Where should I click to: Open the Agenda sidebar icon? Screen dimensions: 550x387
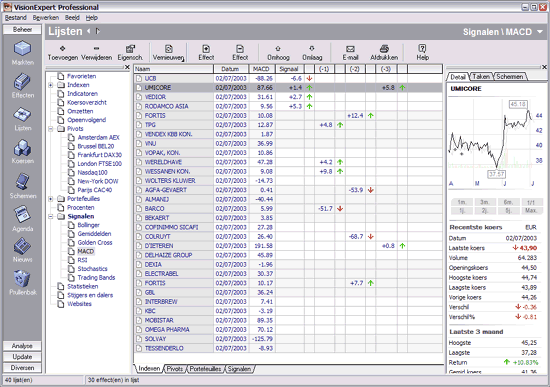click(22, 219)
